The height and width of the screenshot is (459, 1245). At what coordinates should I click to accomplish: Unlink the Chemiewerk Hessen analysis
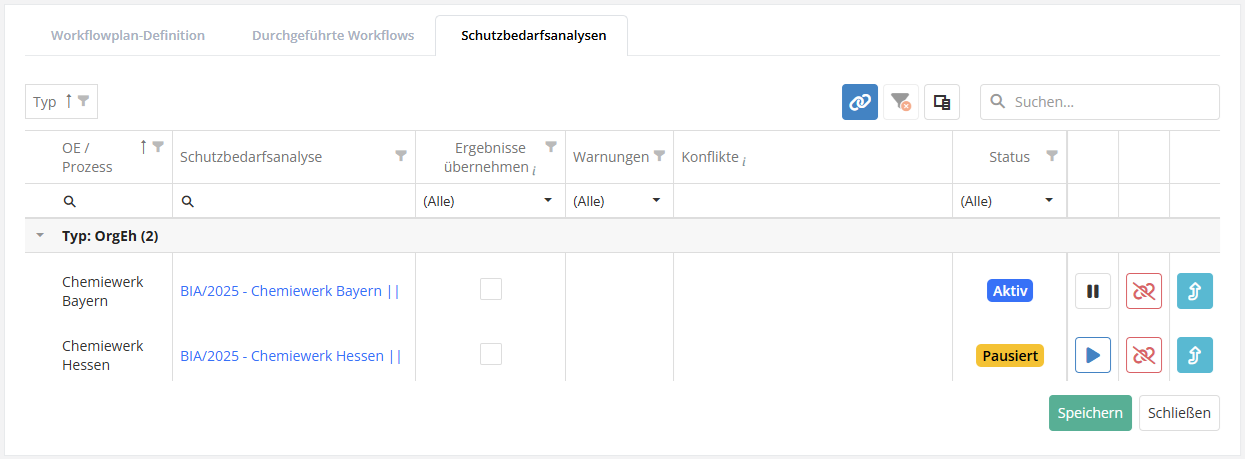1144,355
